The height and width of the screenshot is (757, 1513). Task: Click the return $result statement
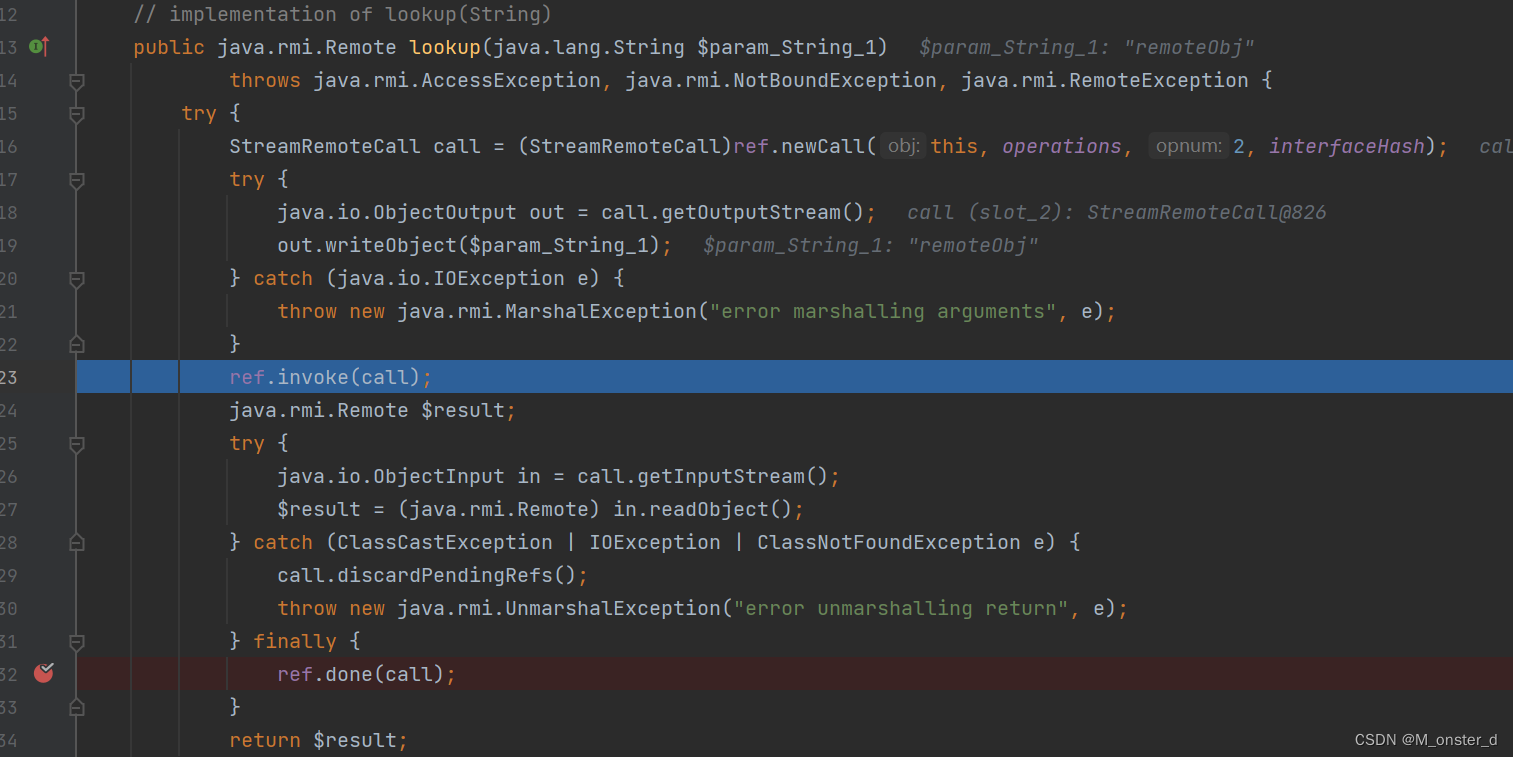coord(318,740)
